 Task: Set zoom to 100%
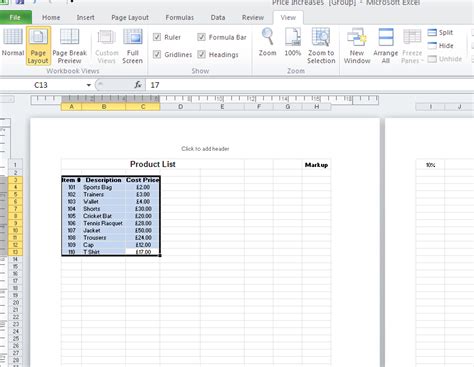pos(293,42)
